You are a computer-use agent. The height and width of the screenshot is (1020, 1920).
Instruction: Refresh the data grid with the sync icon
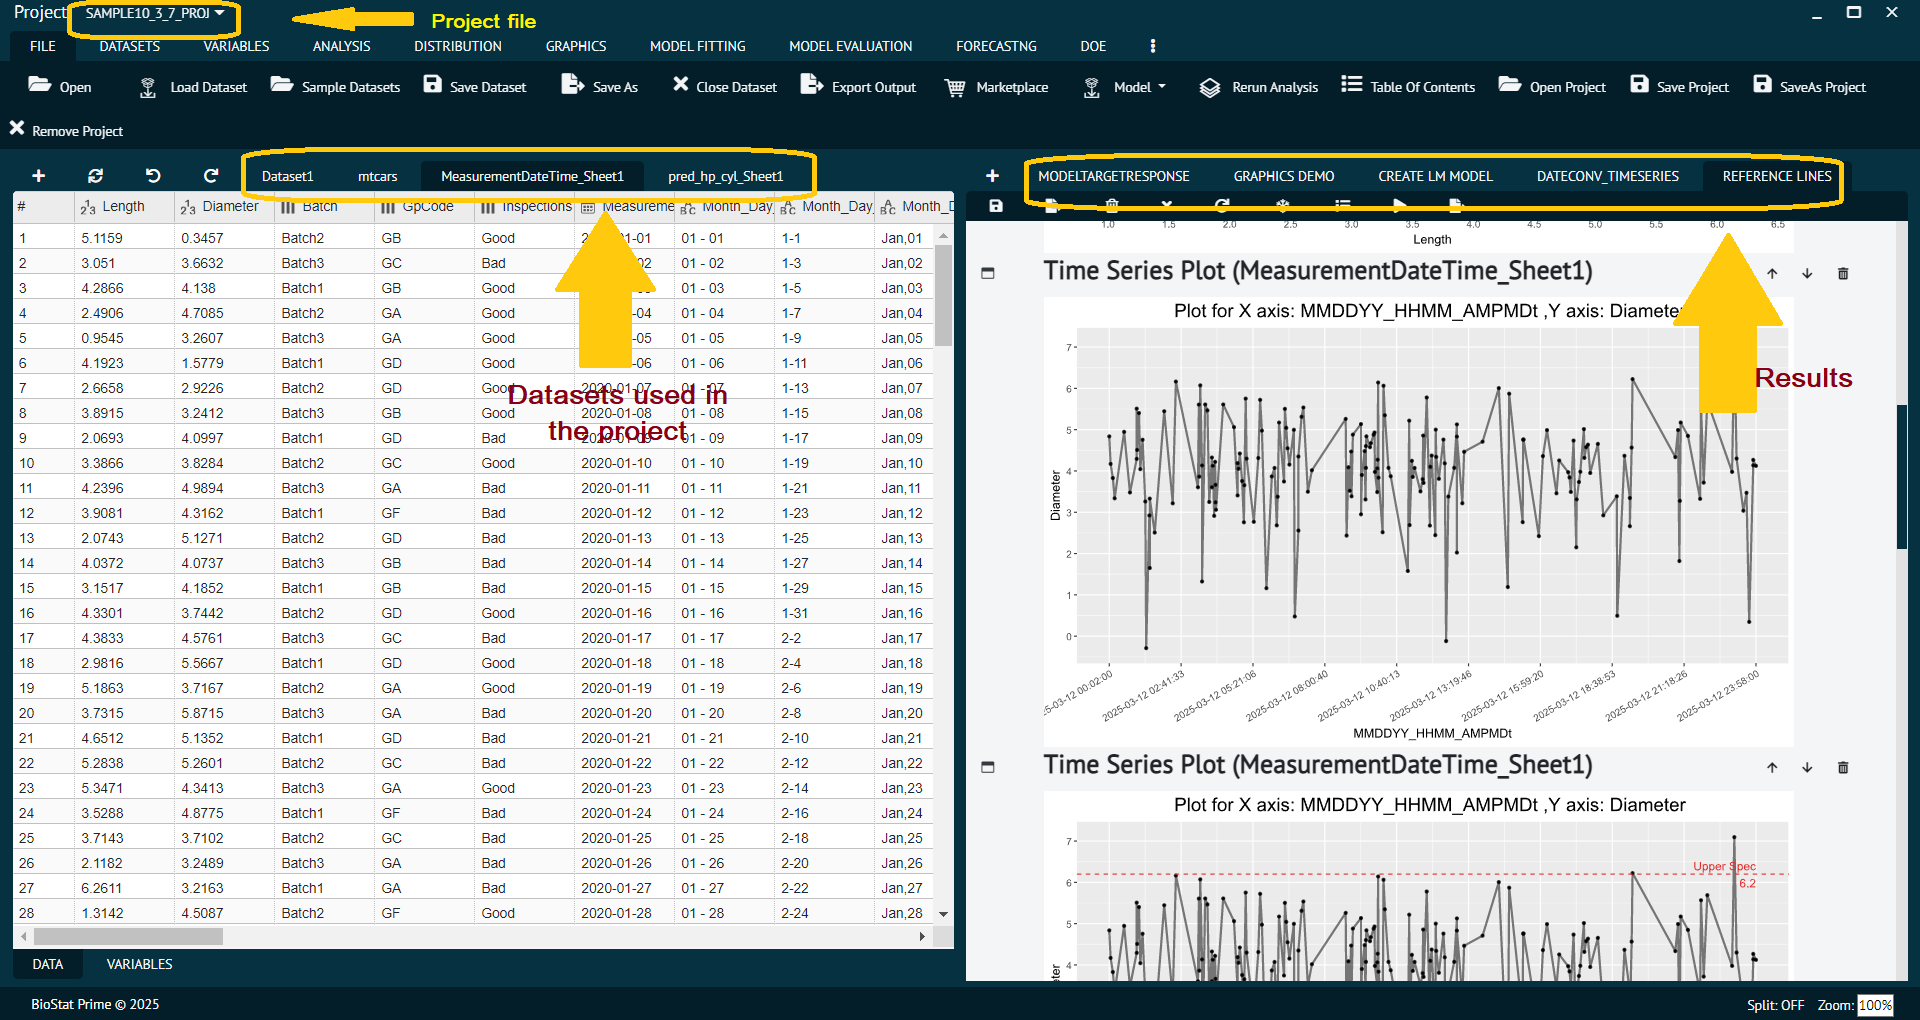(96, 176)
